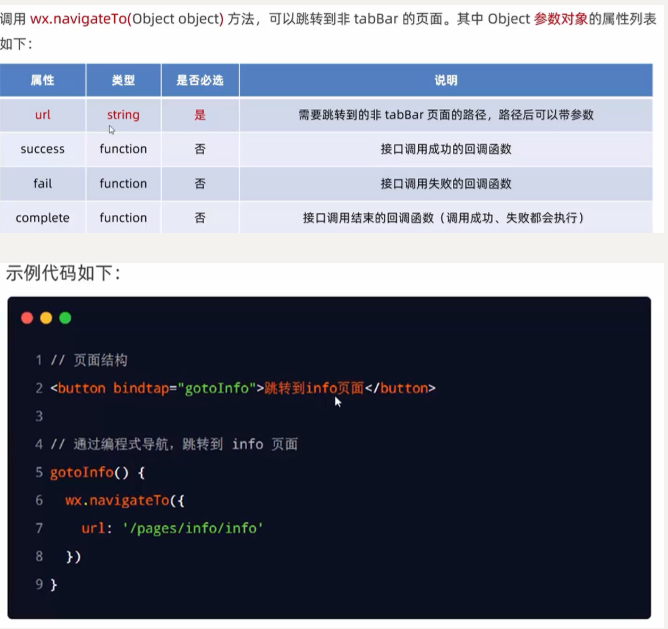This screenshot has height=629, width=668.
Task: Click the red dot in code window
Action: pyautogui.click(x=27, y=318)
